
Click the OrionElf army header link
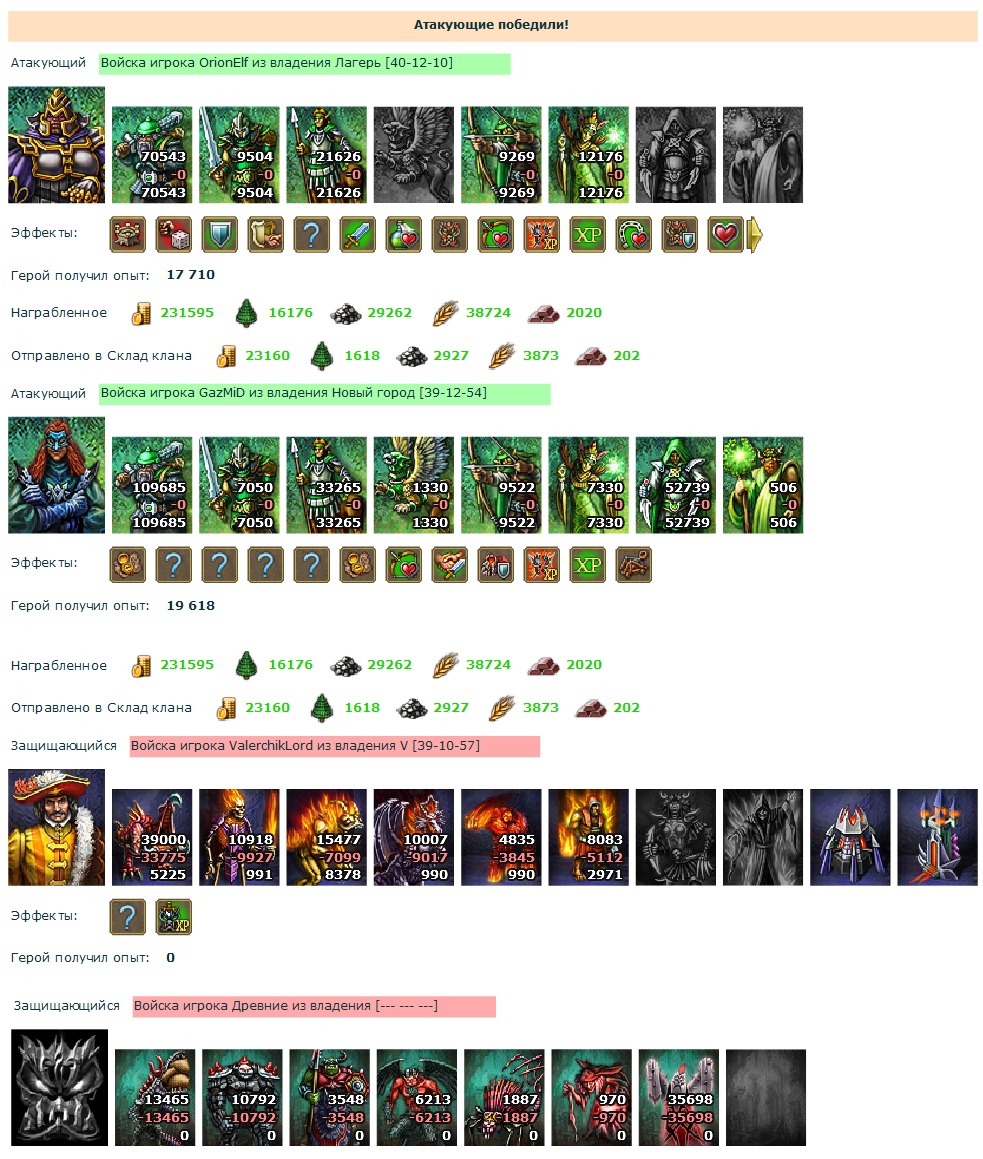point(305,64)
